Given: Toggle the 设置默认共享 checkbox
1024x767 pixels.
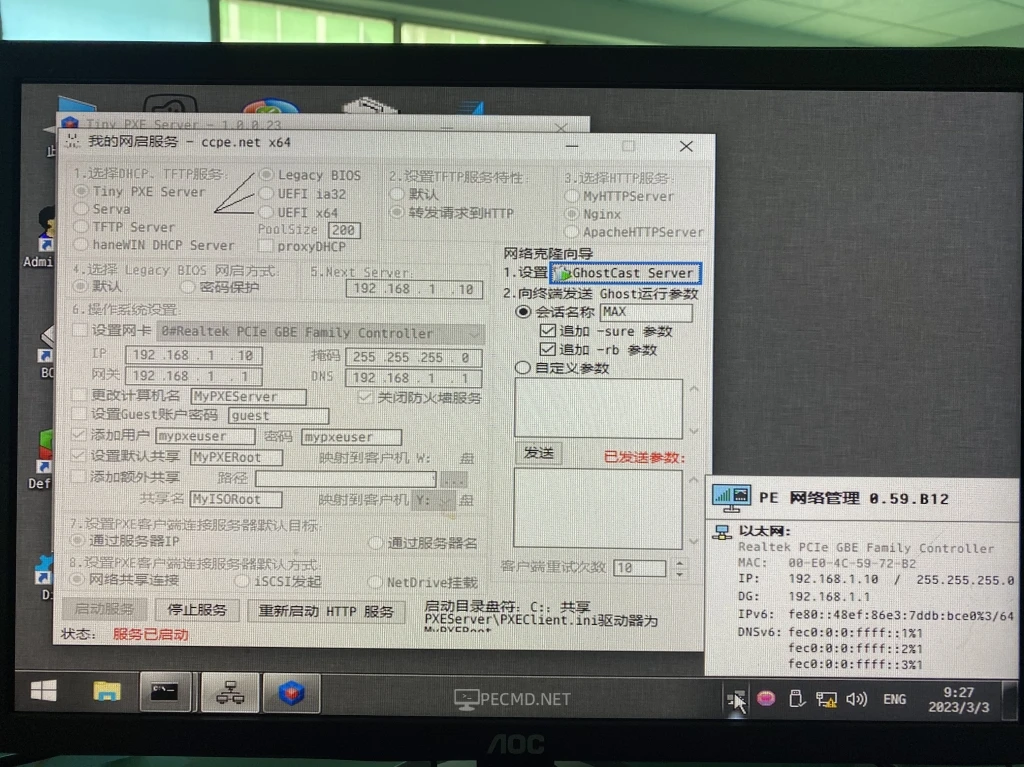Looking at the screenshot, I should pos(79,455).
